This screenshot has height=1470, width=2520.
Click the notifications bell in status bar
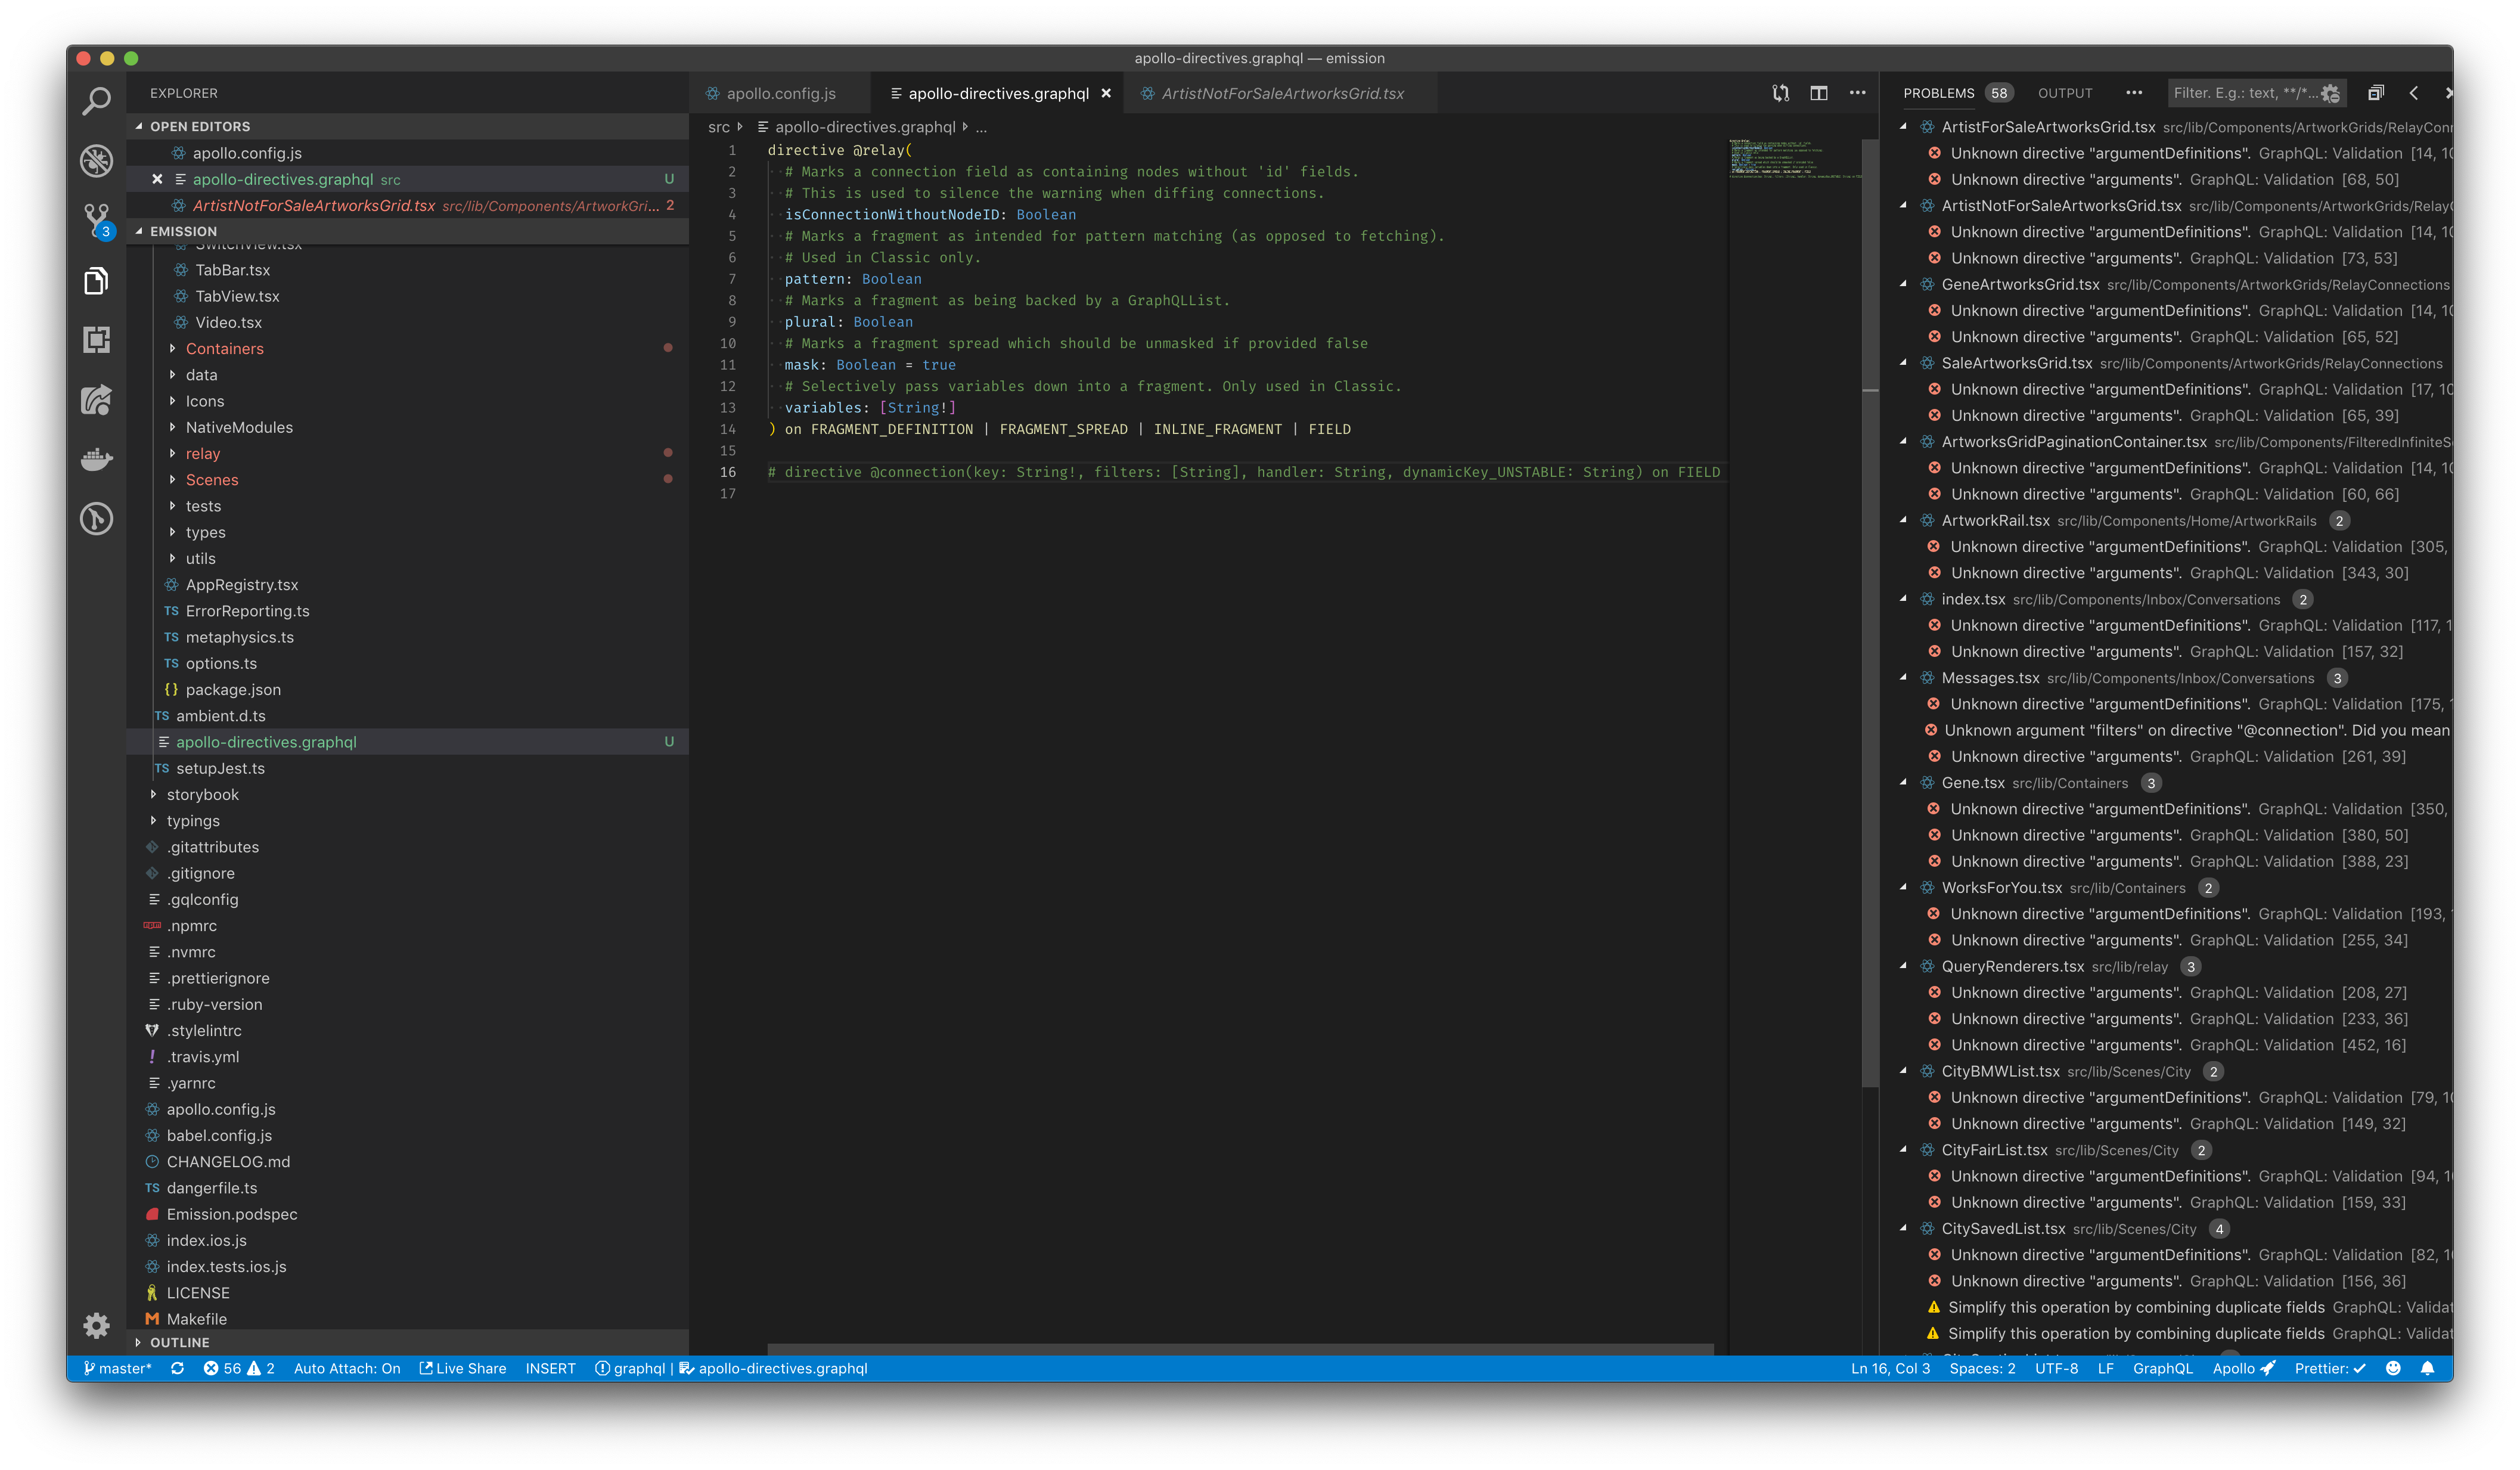[x=2427, y=1368]
